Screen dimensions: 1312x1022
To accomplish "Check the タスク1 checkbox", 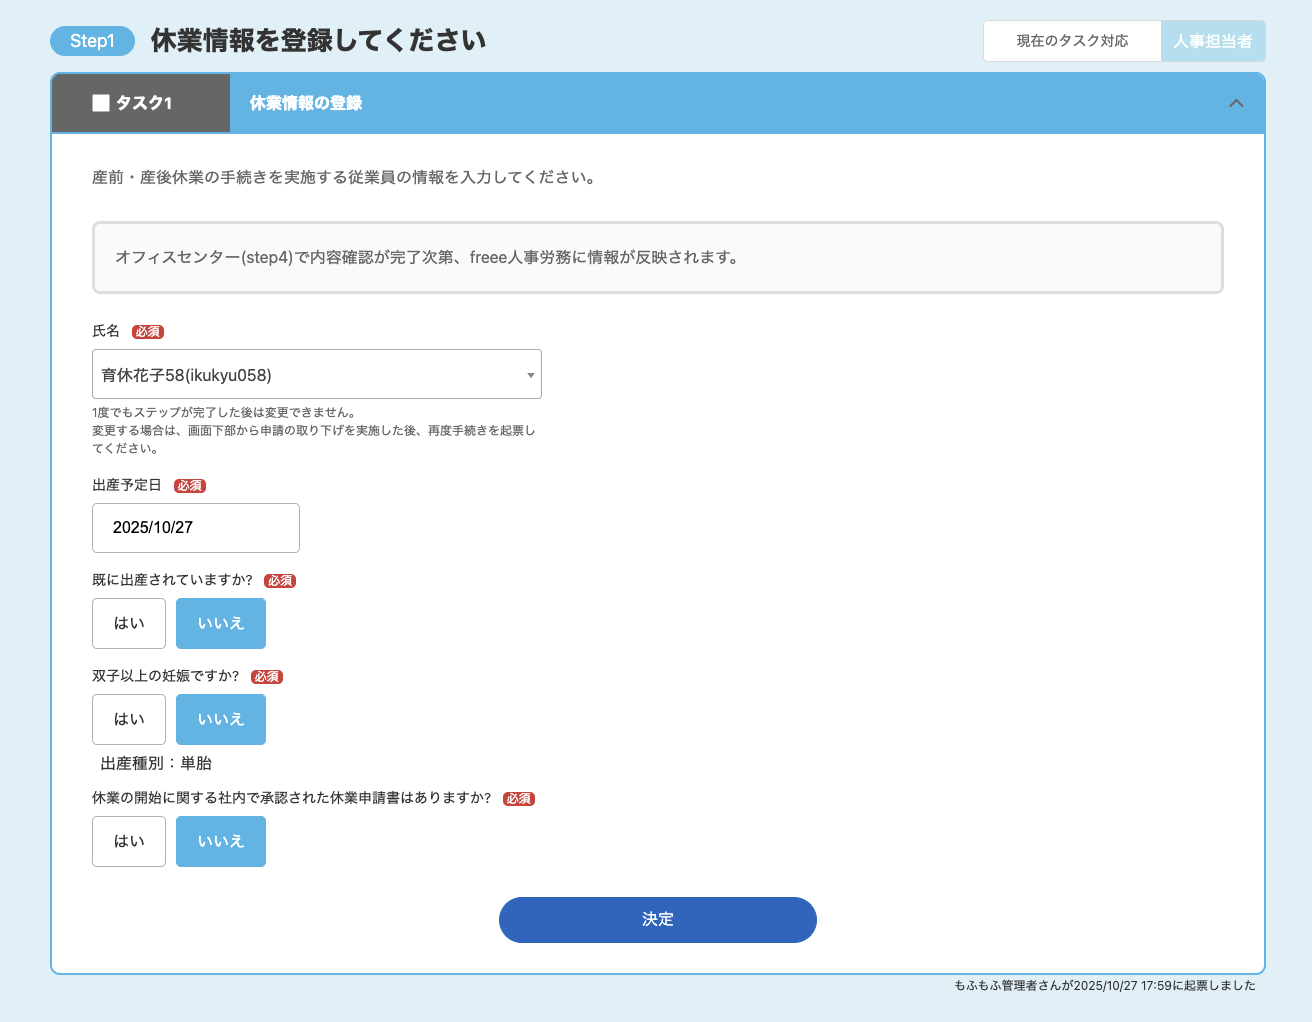I will click(100, 103).
